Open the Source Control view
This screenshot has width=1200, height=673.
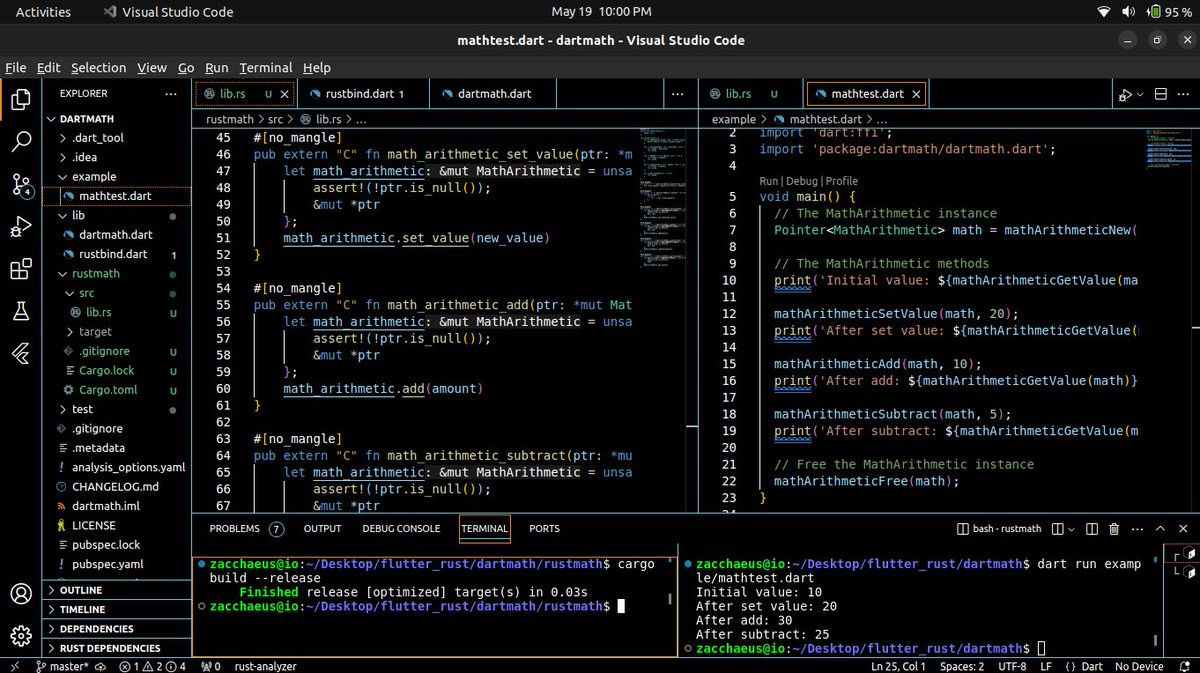[x=20, y=185]
